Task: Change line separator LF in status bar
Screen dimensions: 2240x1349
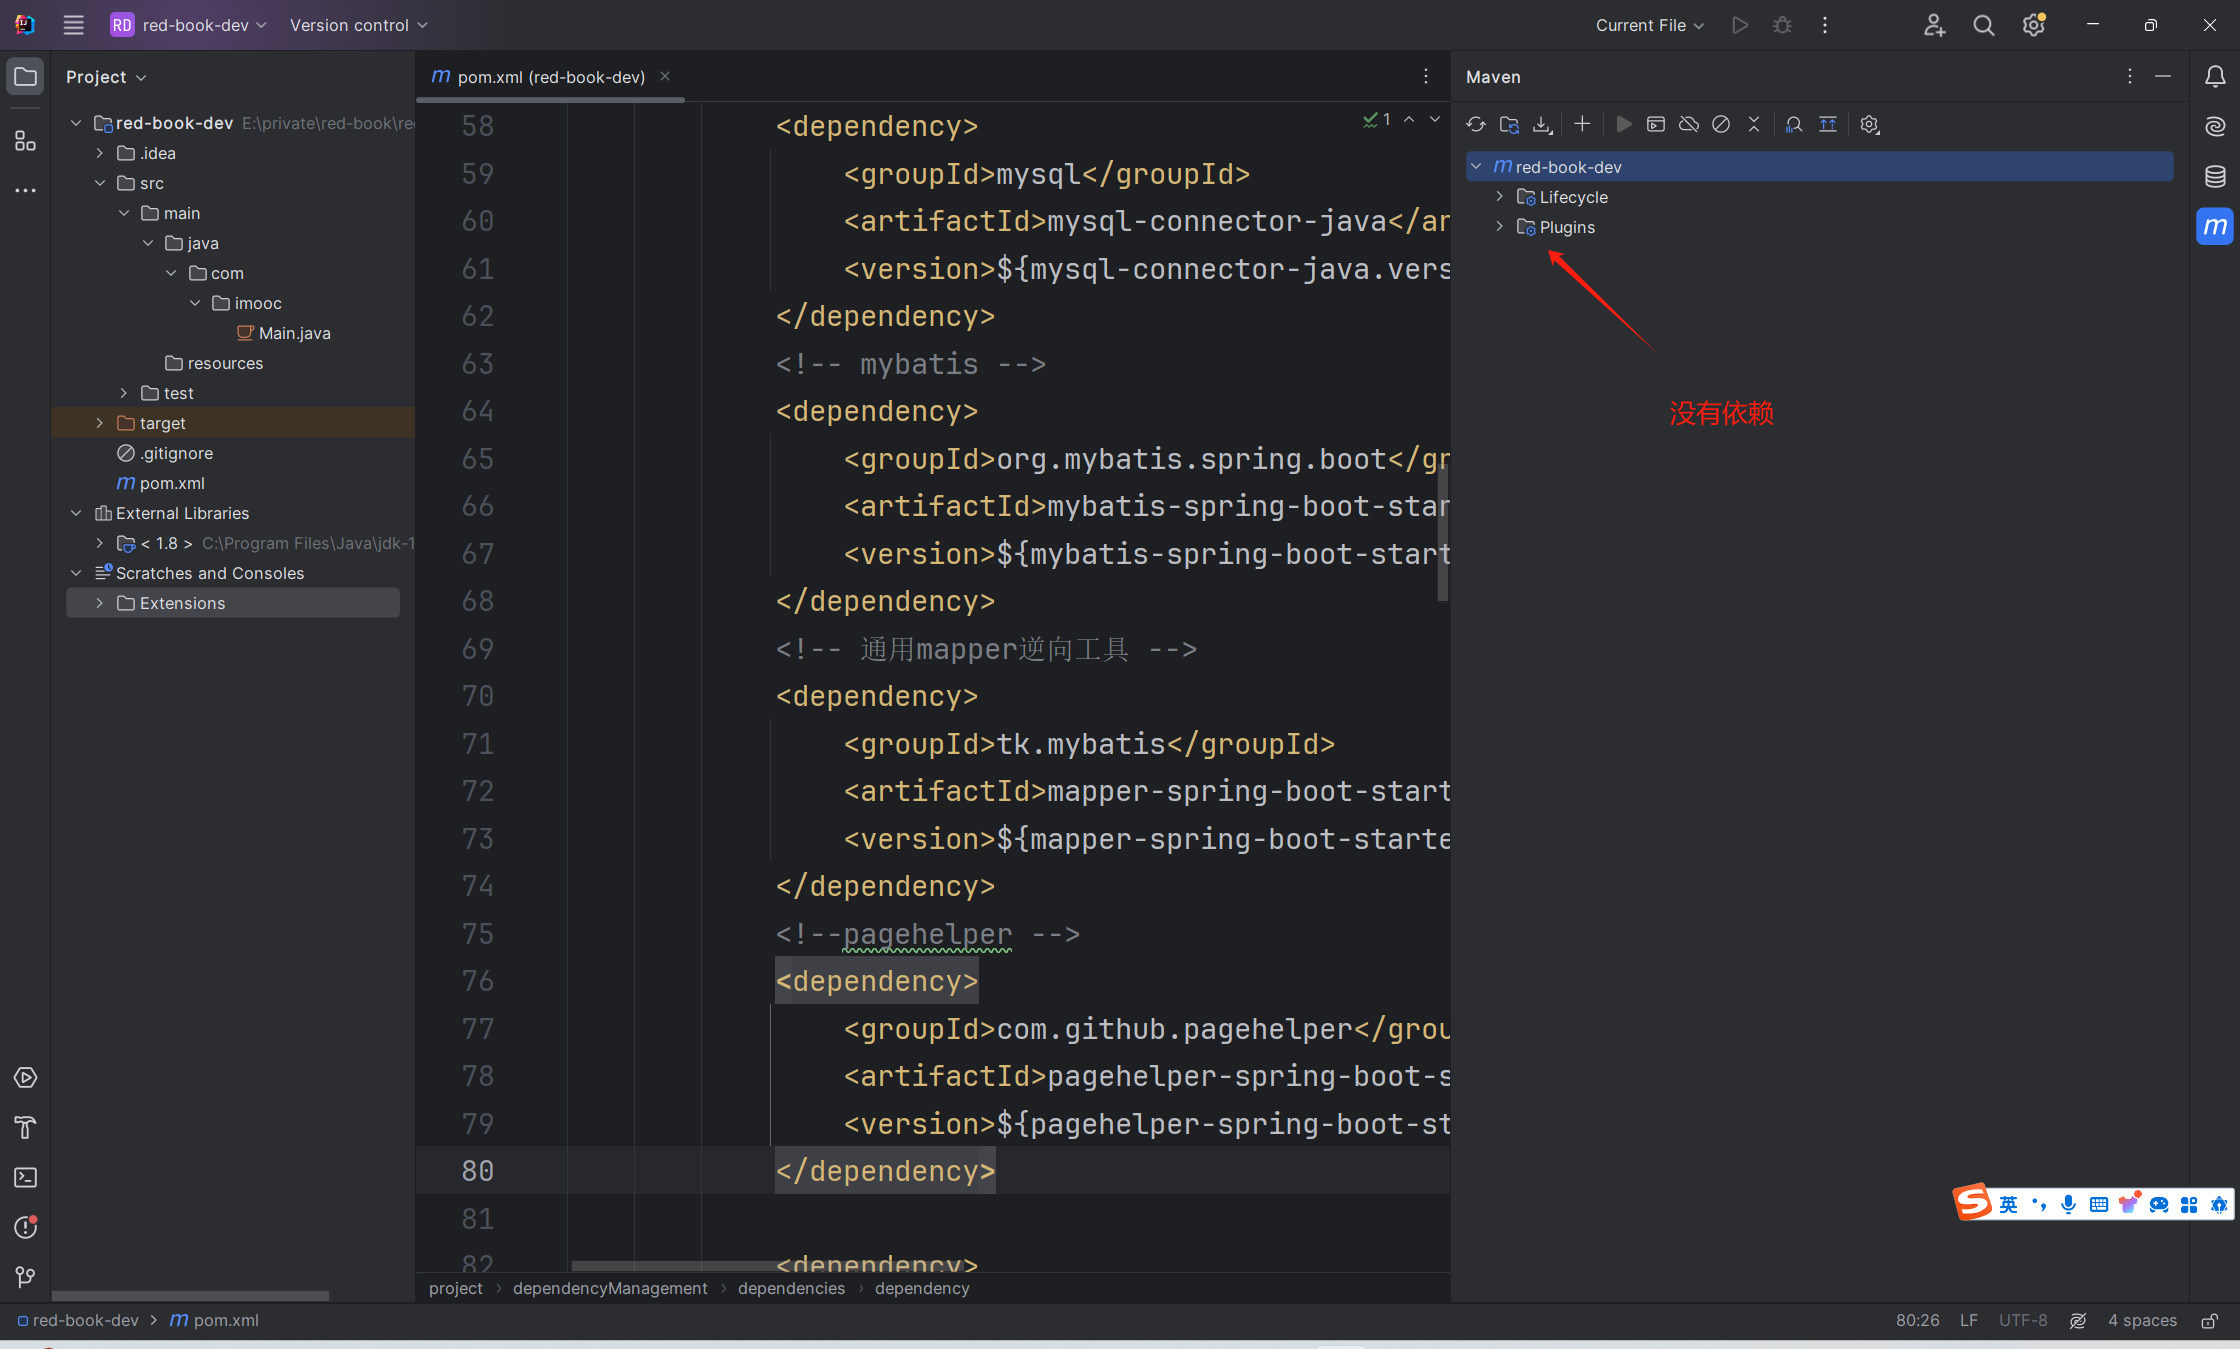Action: pyautogui.click(x=1968, y=1320)
